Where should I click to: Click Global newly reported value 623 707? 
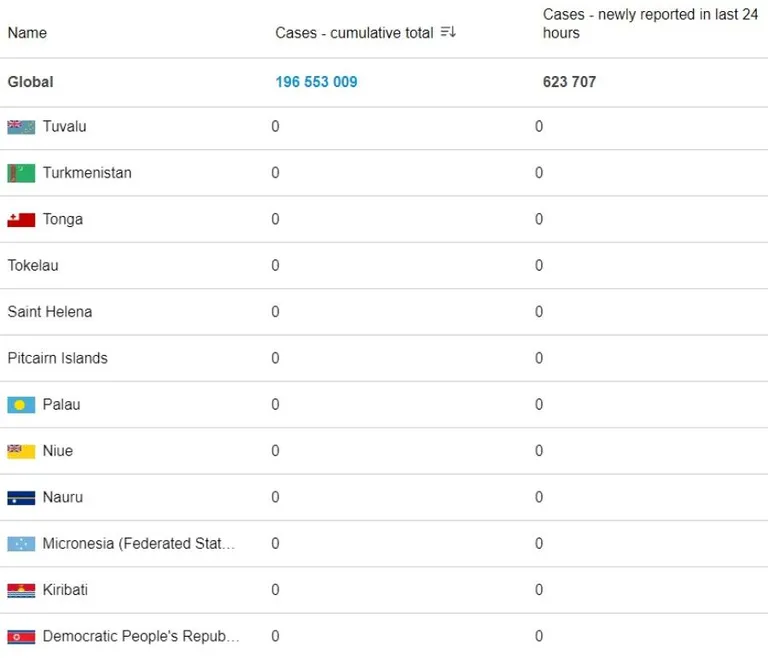pyautogui.click(x=569, y=82)
